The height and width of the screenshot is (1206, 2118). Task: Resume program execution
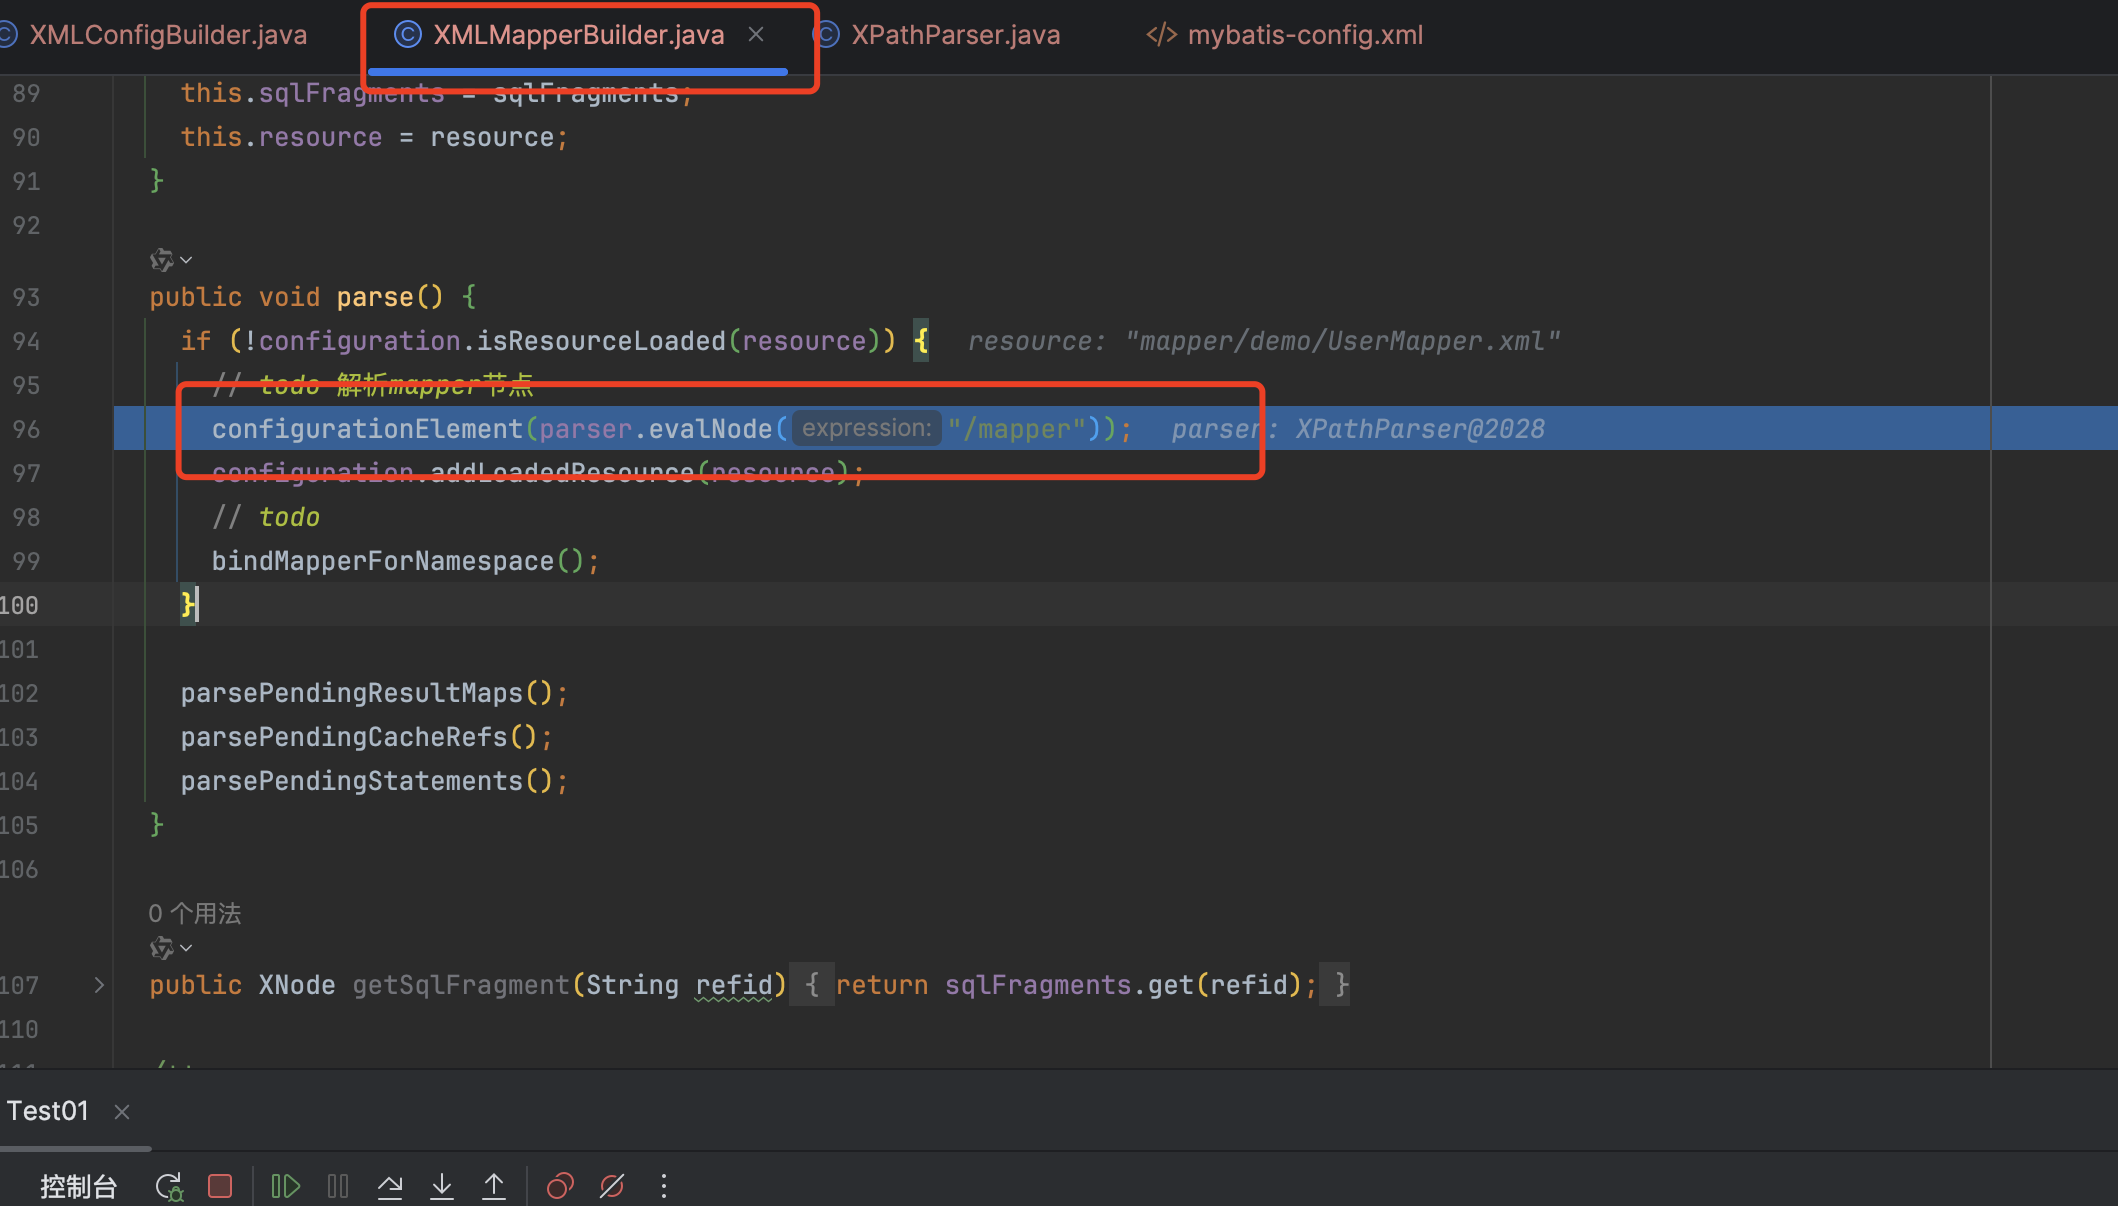(x=285, y=1187)
